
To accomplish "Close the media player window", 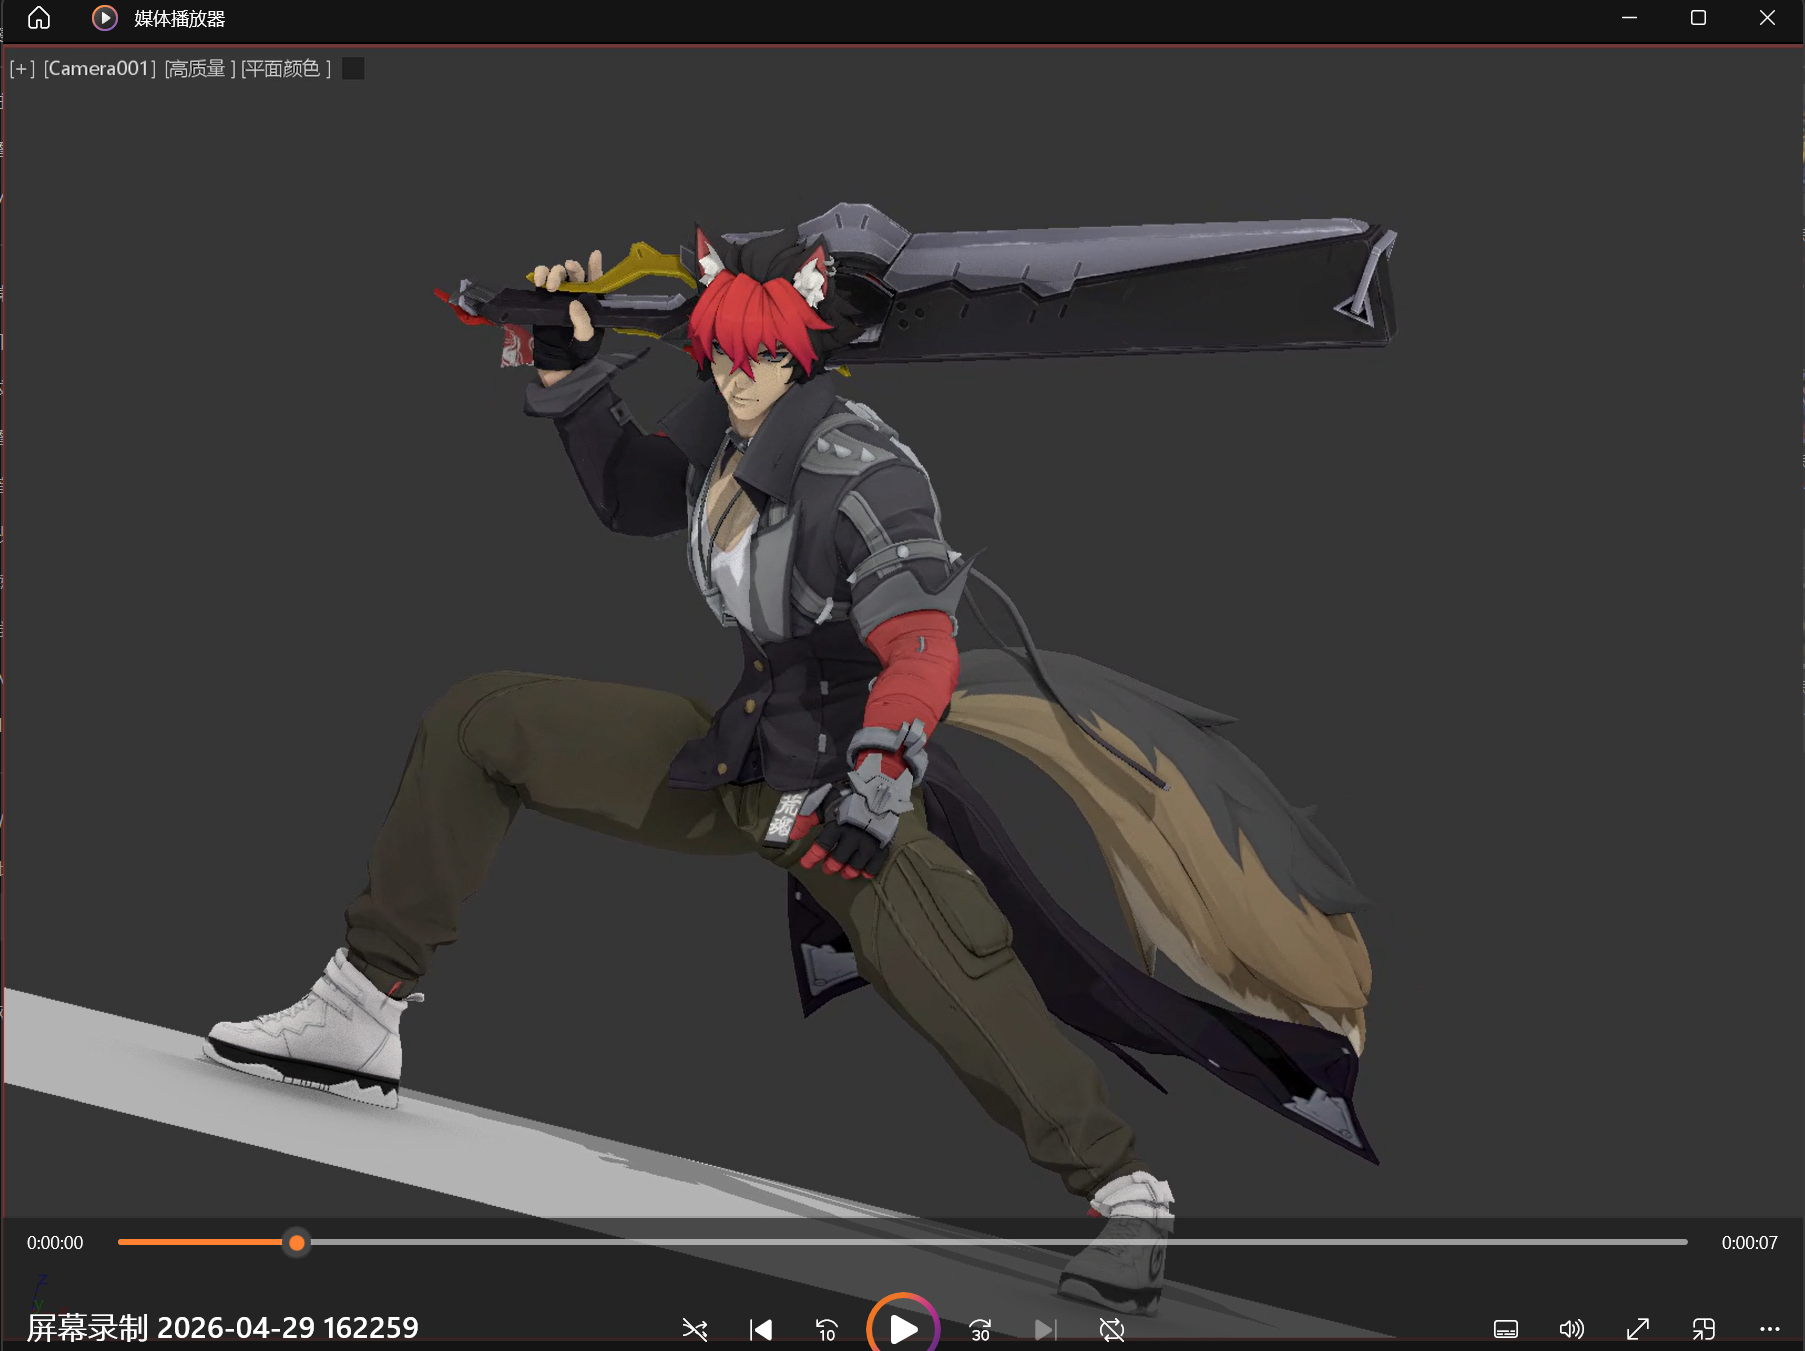I will click(1768, 18).
